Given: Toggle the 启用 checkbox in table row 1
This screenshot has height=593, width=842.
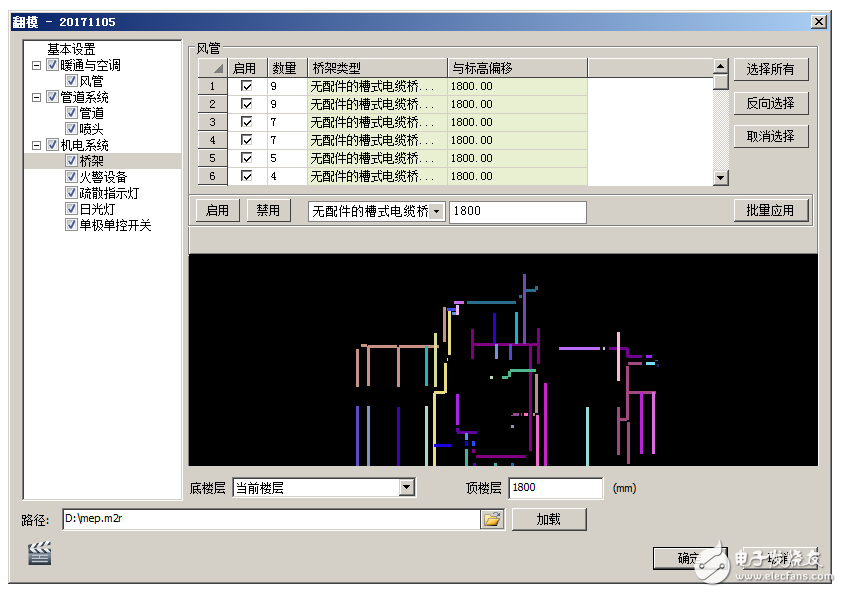Looking at the screenshot, I should coord(246,86).
